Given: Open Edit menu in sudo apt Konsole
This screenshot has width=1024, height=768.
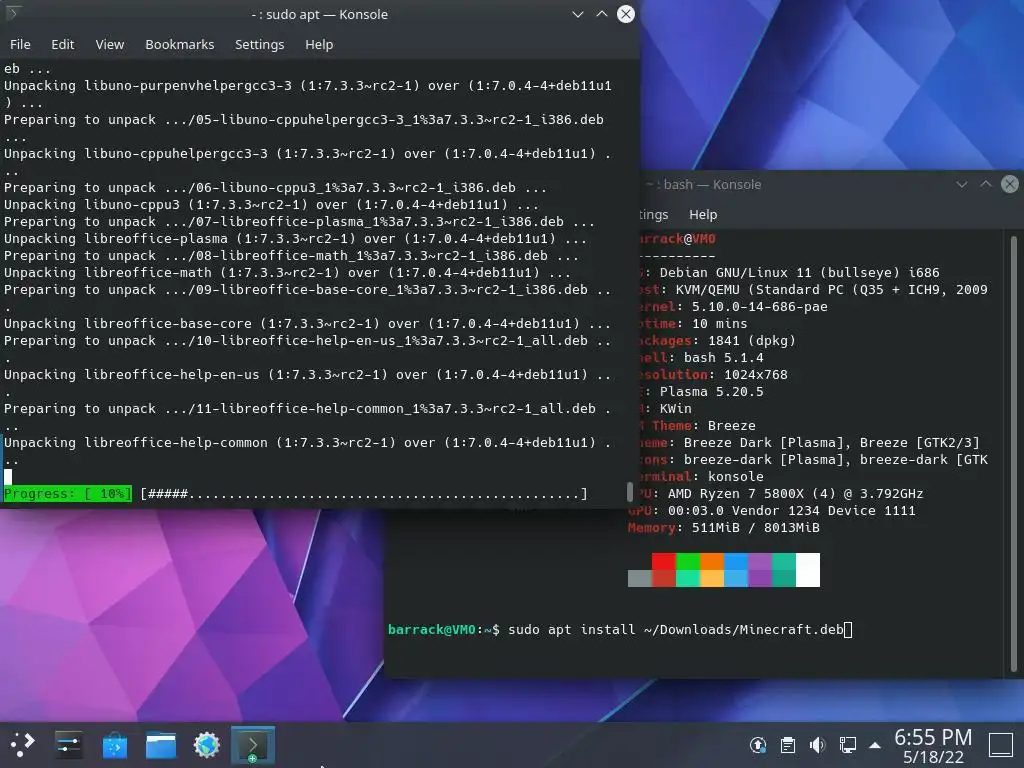Looking at the screenshot, I should [63, 44].
